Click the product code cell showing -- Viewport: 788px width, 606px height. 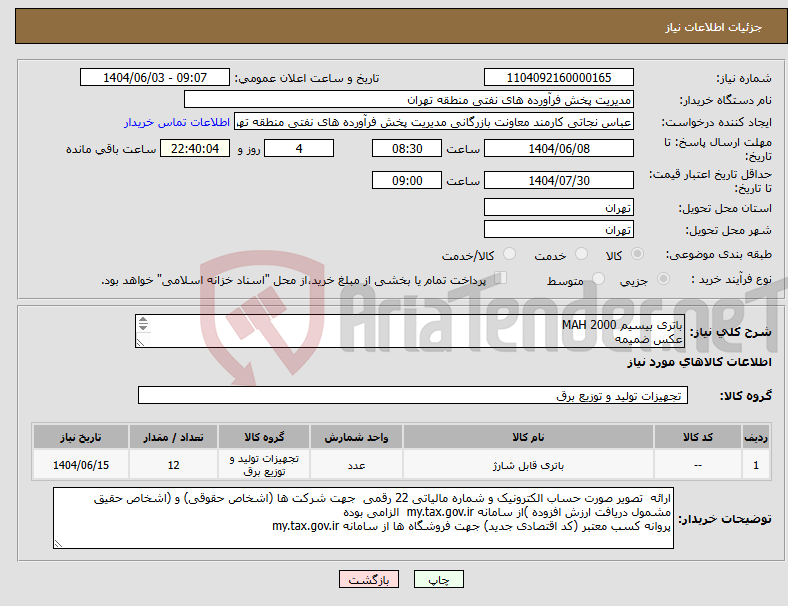[x=698, y=465]
